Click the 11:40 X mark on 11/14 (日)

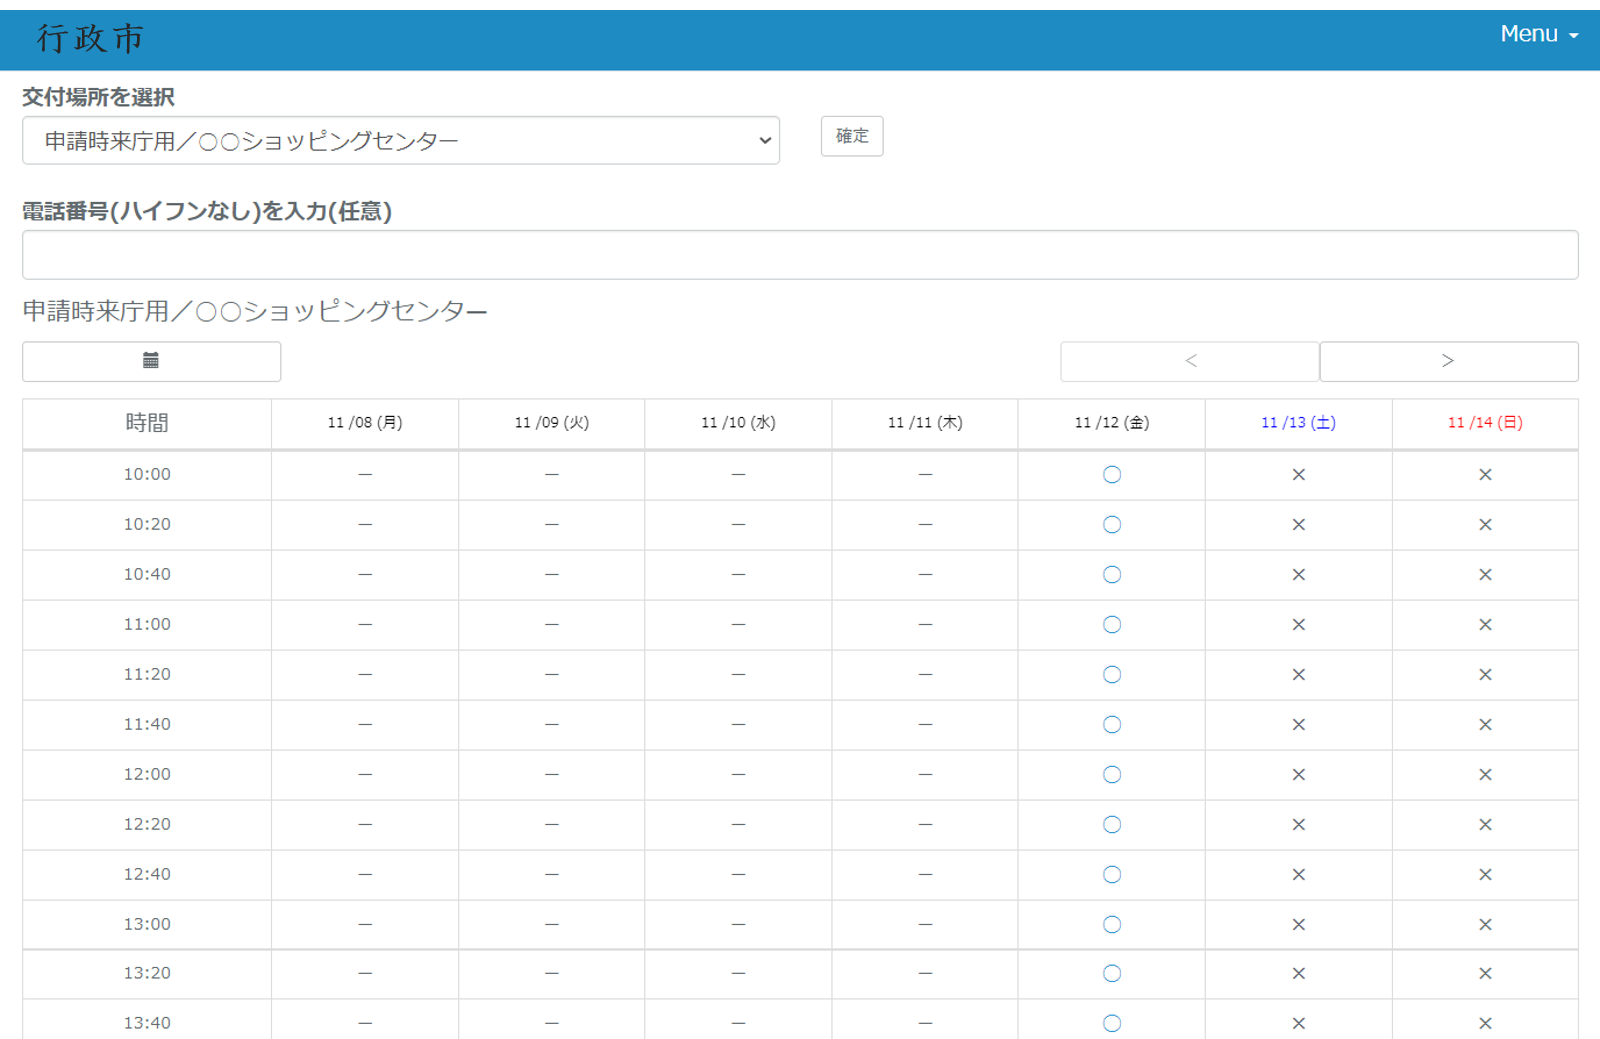click(1485, 725)
